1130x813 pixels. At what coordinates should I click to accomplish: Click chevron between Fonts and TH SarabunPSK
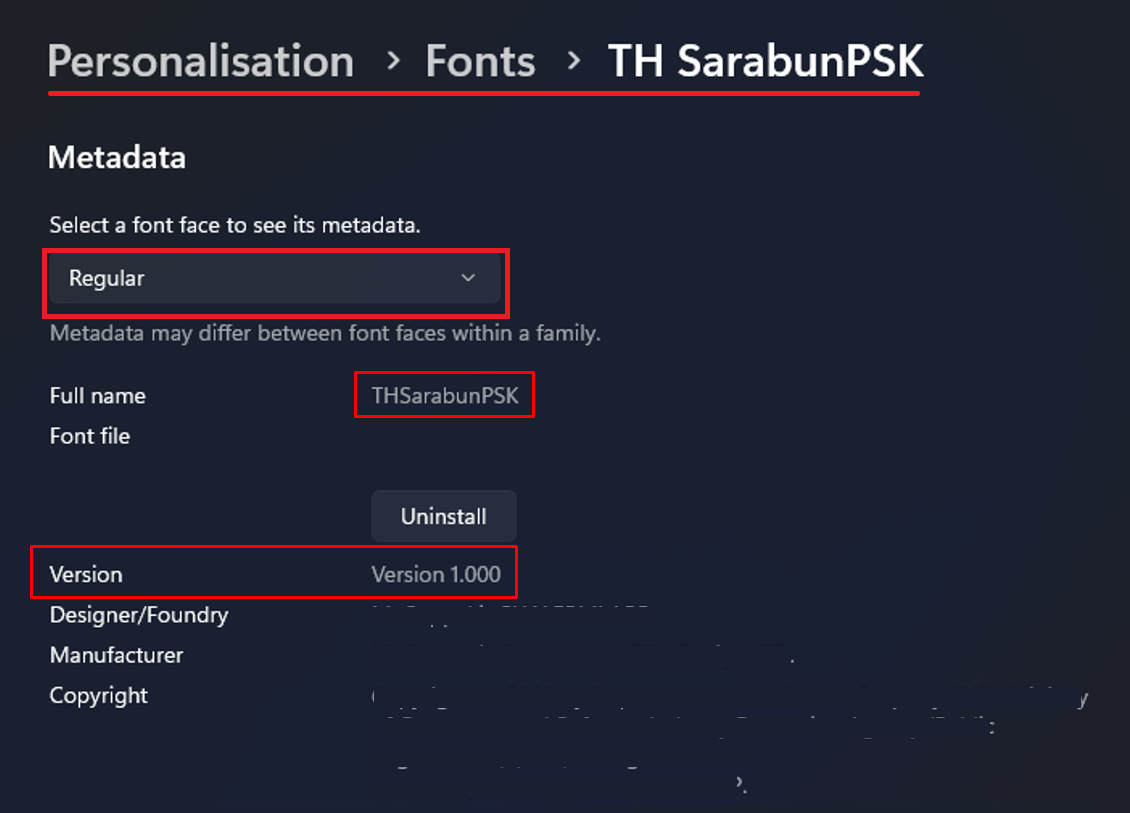point(574,61)
